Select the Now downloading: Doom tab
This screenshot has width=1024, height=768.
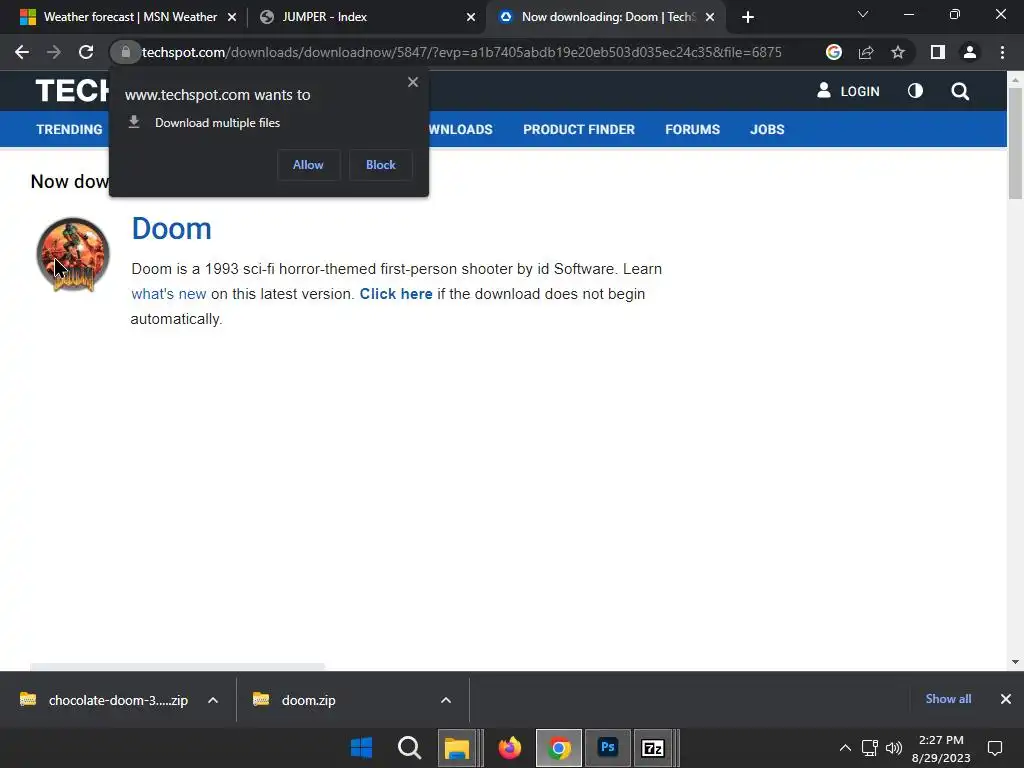pos(604,17)
